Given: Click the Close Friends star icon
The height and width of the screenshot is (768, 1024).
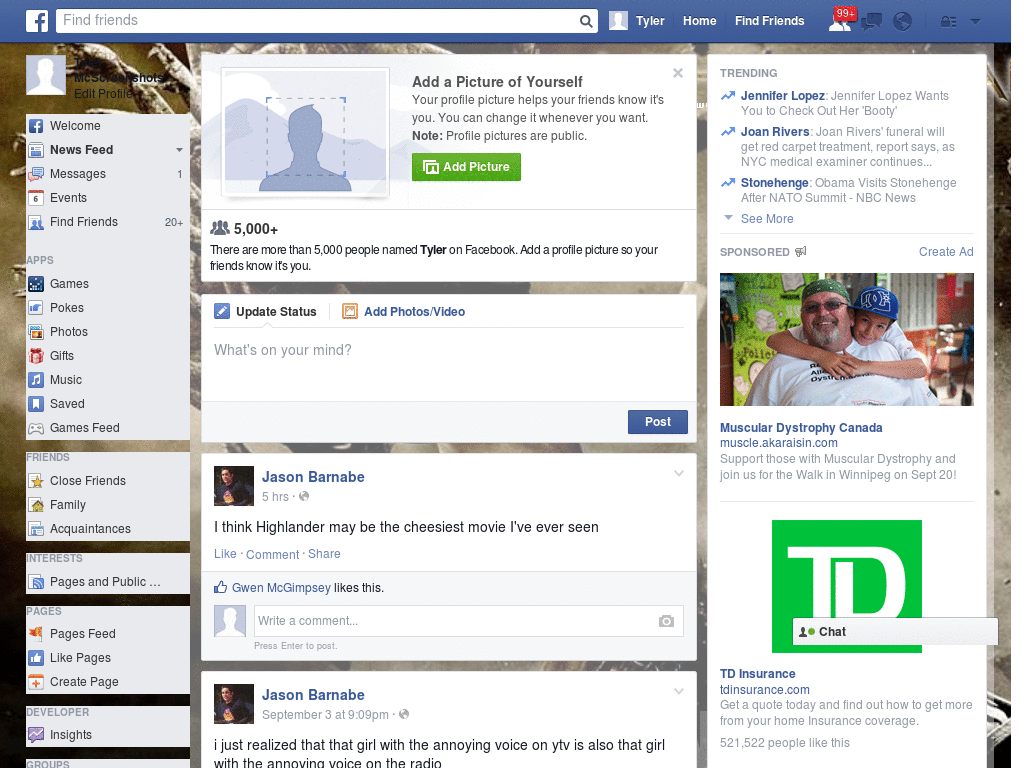Looking at the screenshot, I should pyautogui.click(x=36, y=481).
